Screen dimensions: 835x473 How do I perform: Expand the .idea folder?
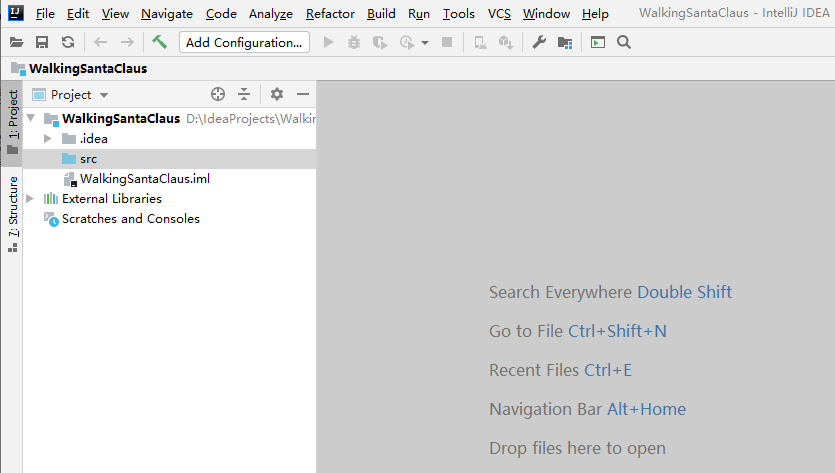point(48,138)
